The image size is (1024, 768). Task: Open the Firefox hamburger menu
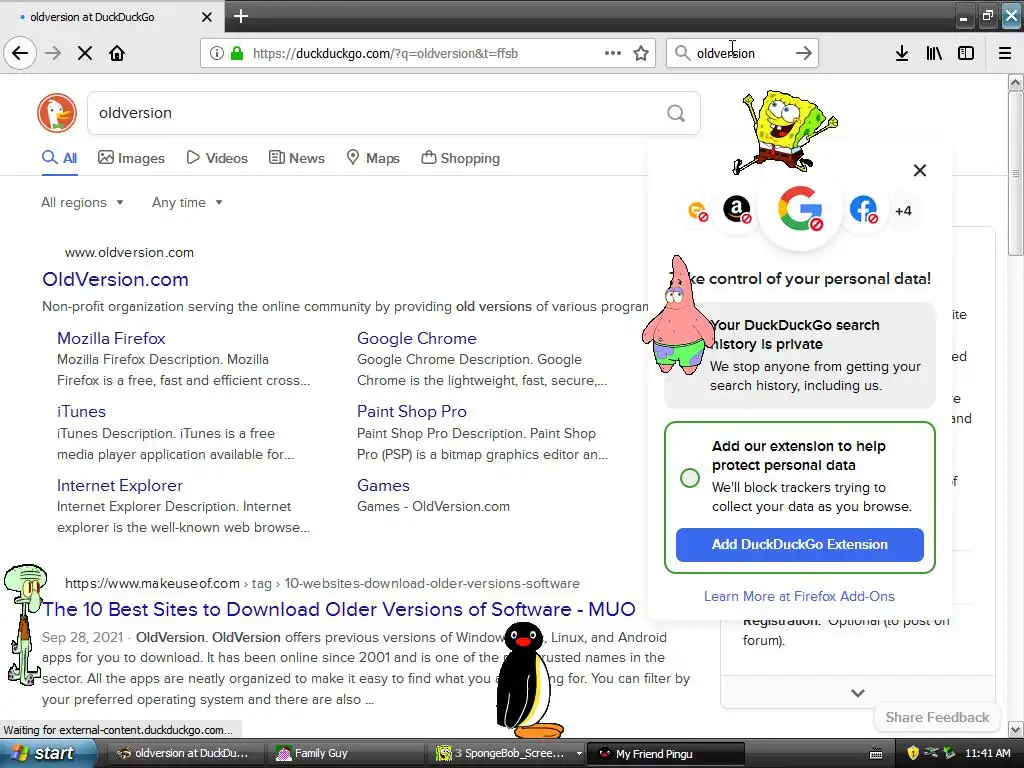[x=1005, y=53]
